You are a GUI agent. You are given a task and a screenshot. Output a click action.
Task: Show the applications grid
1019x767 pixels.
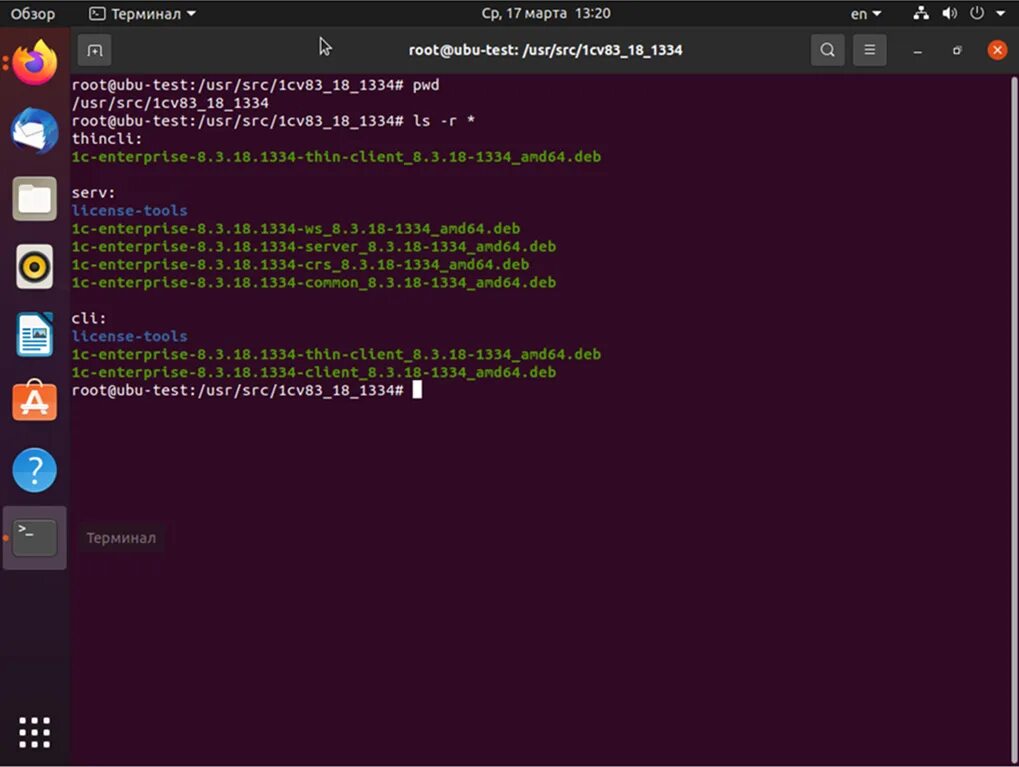tap(34, 733)
